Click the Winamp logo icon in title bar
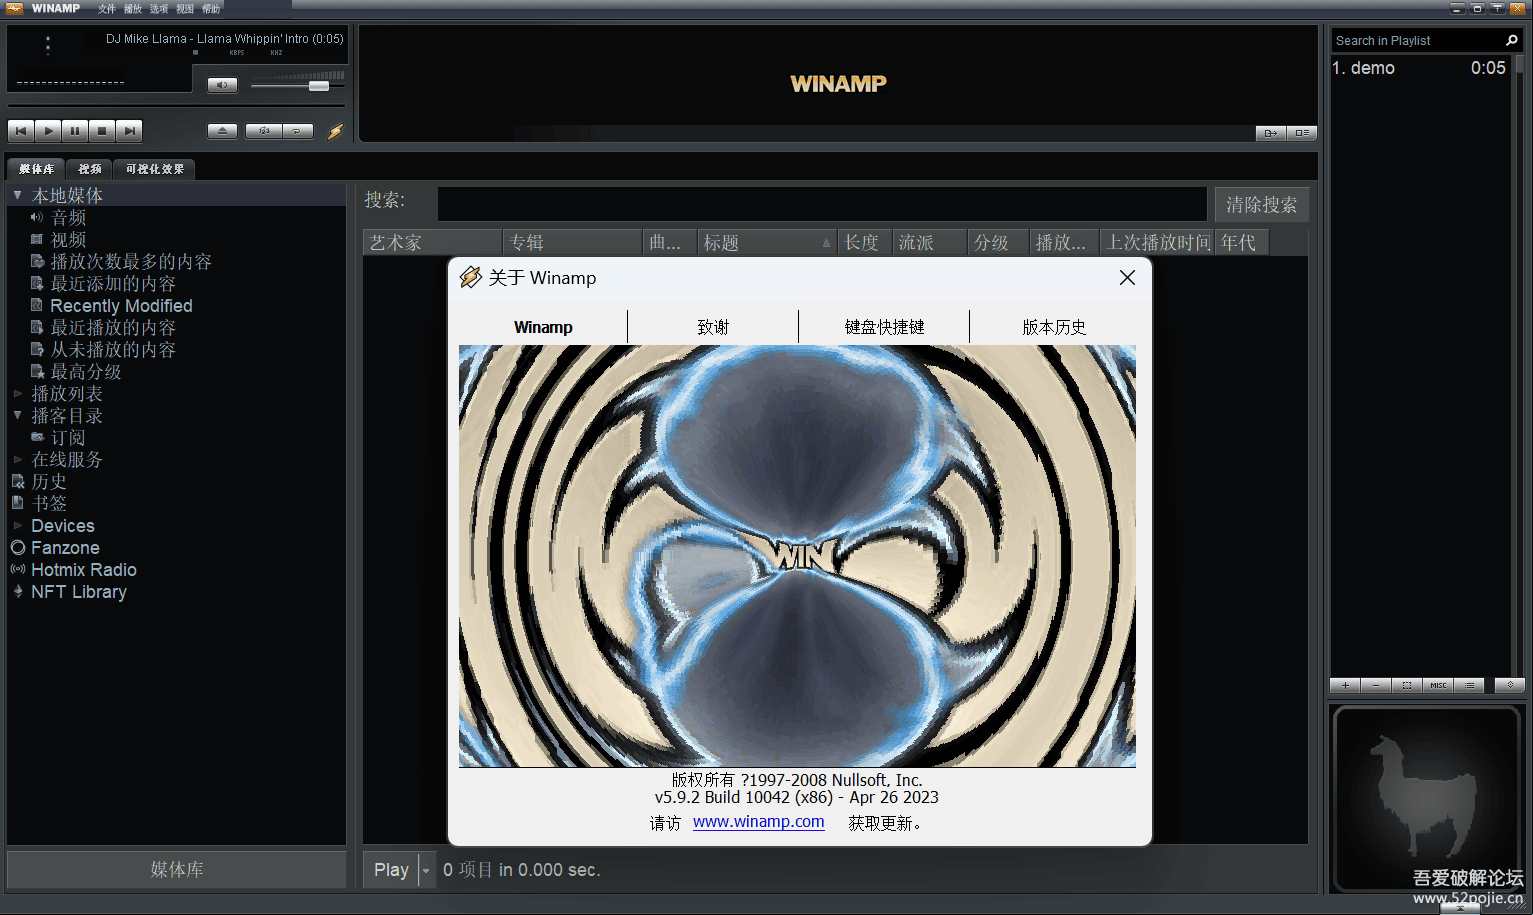This screenshot has width=1533, height=915. coord(14,8)
